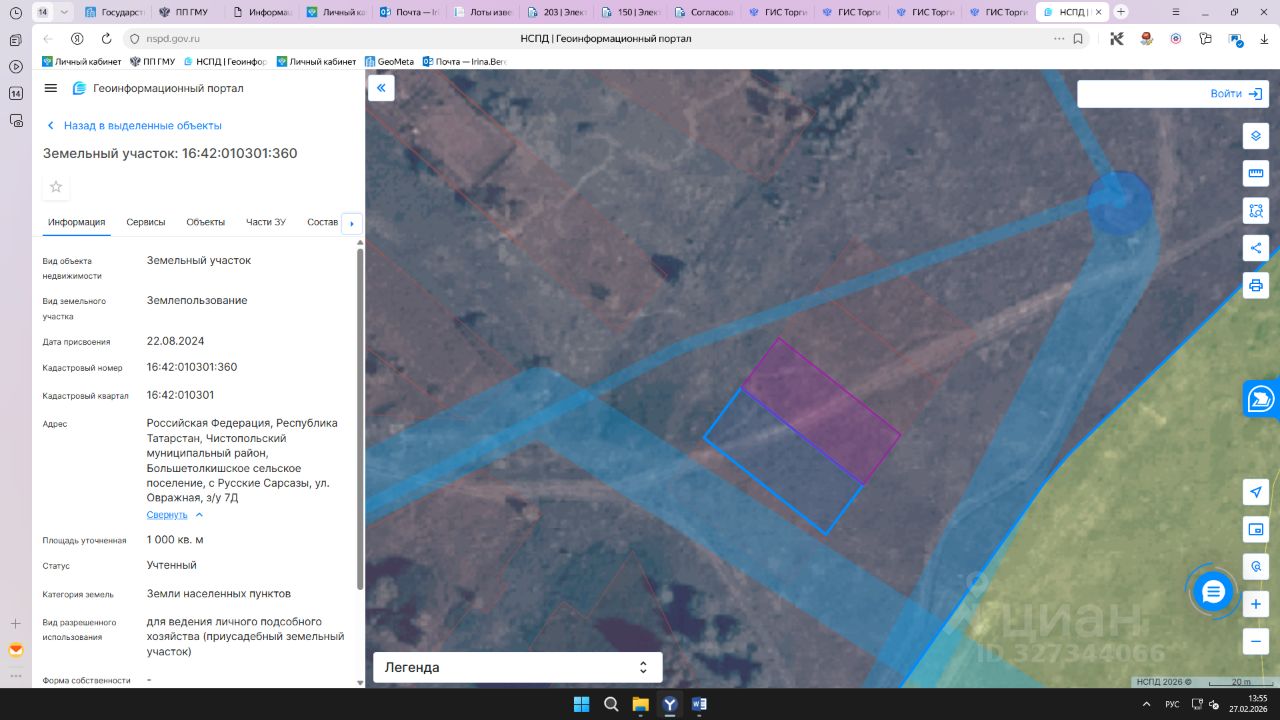Open the РУС keyboard language indicator
Image resolution: width=1280 pixels, height=720 pixels.
coord(1172,704)
